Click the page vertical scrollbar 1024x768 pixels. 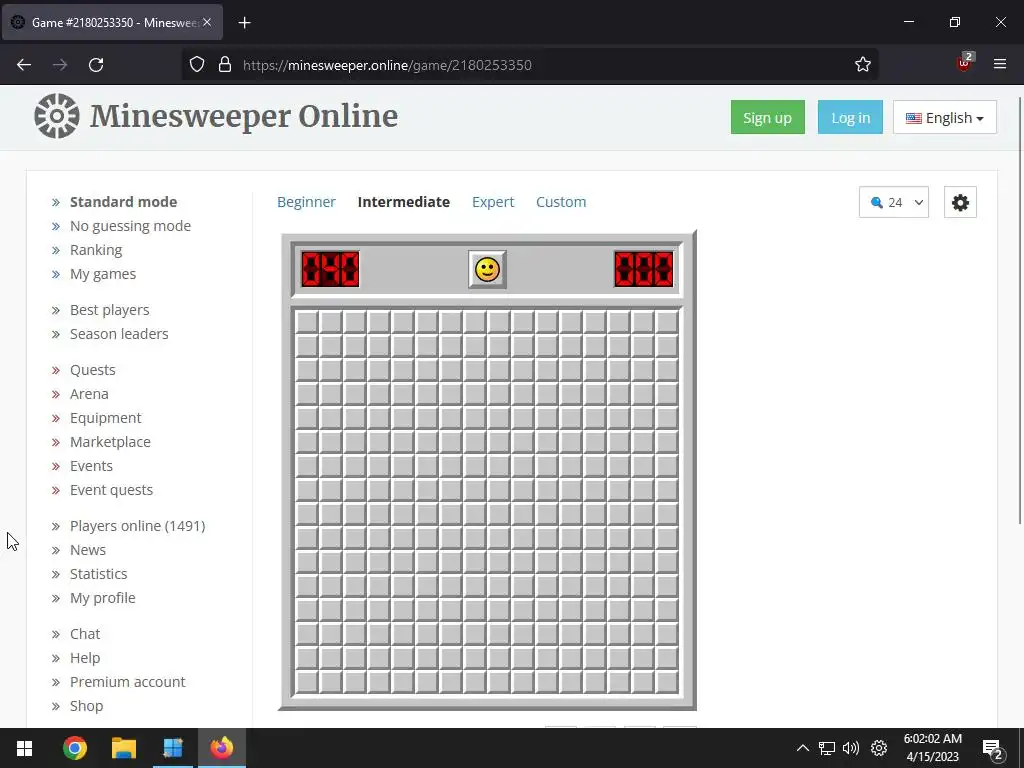point(1020,310)
